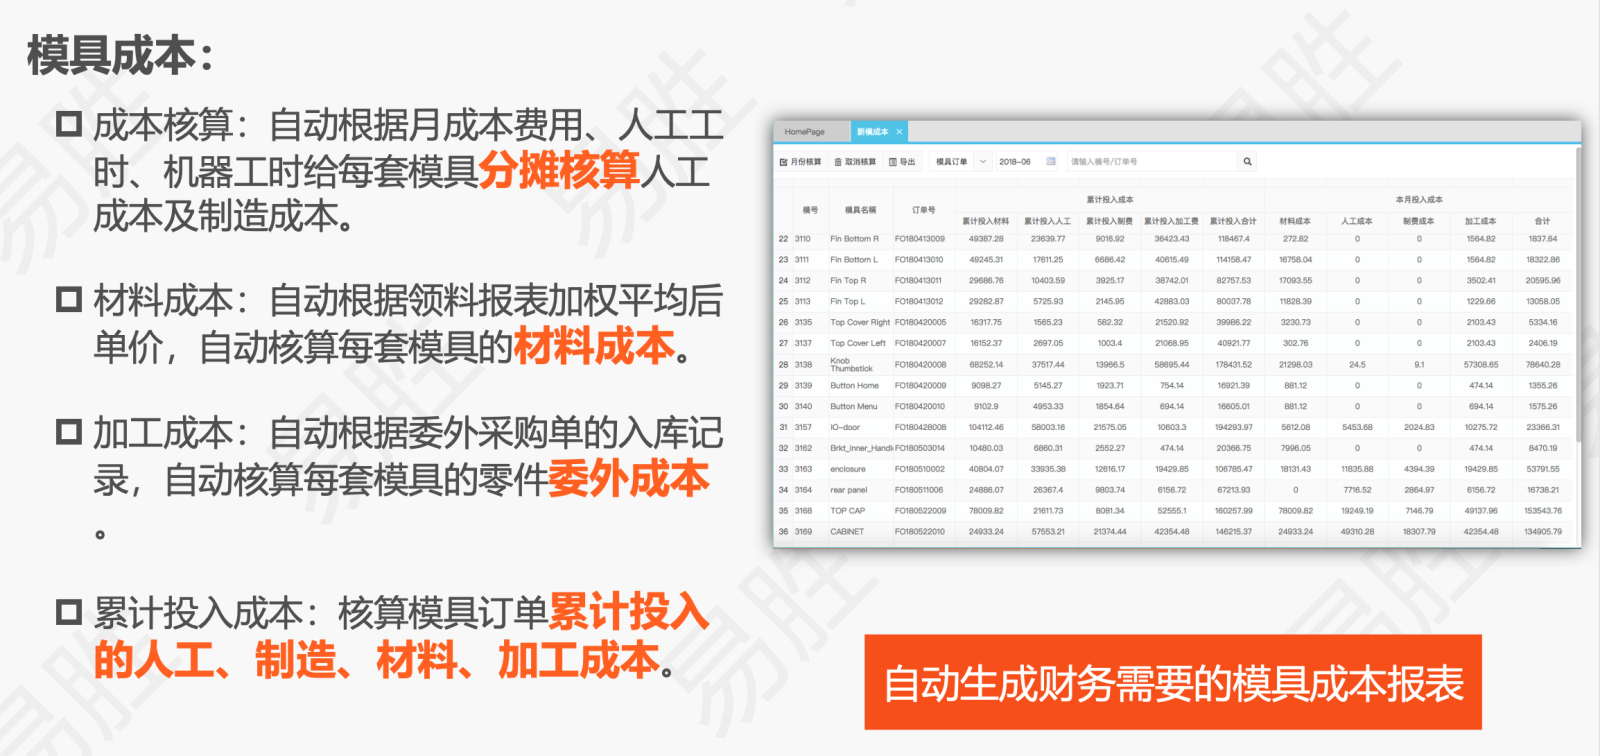Click the 24.5 labor cost cell
The height and width of the screenshot is (756, 1600).
tap(1357, 364)
